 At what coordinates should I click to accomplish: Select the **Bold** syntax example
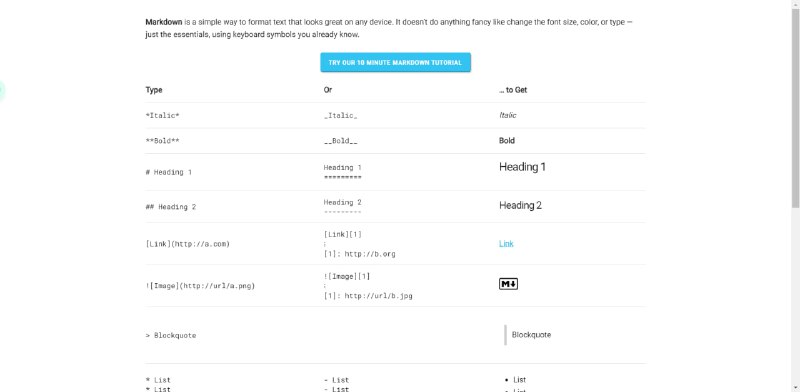pyautogui.click(x=162, y=141)
